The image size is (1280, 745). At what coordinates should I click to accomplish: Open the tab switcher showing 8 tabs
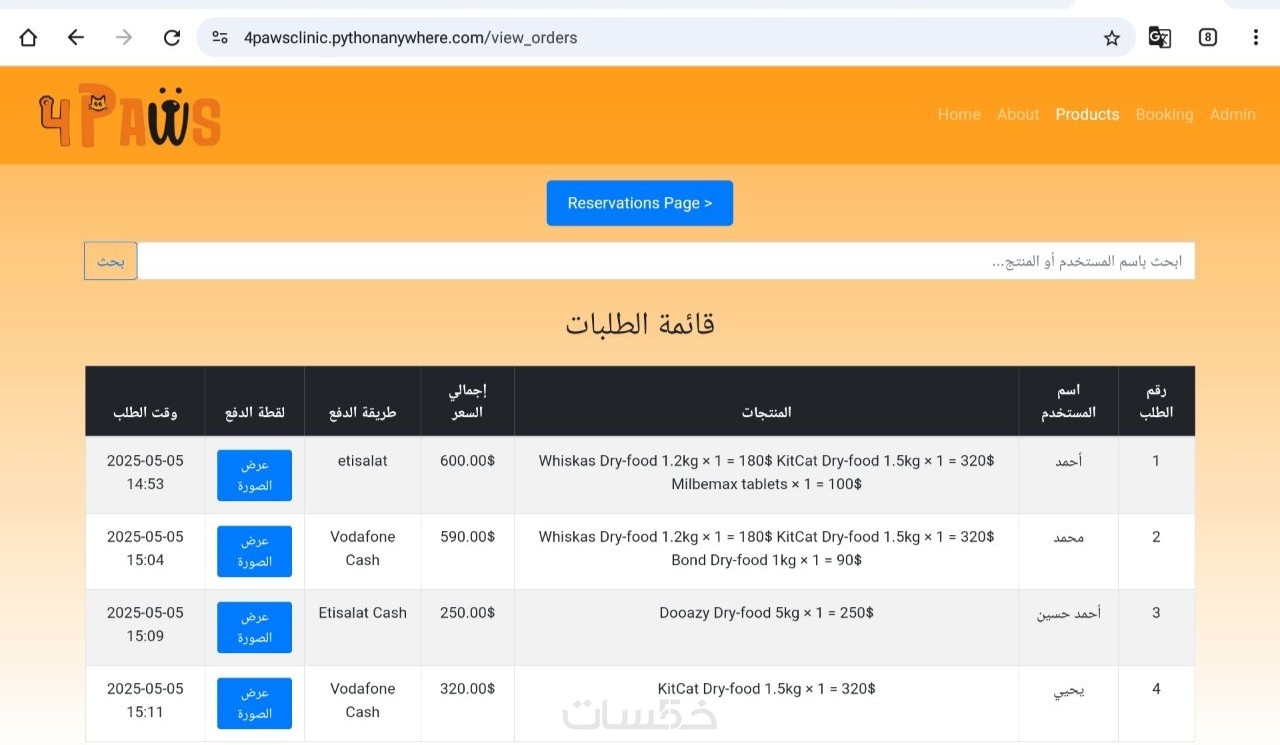pyautogui.click(x=1208, y=38)
